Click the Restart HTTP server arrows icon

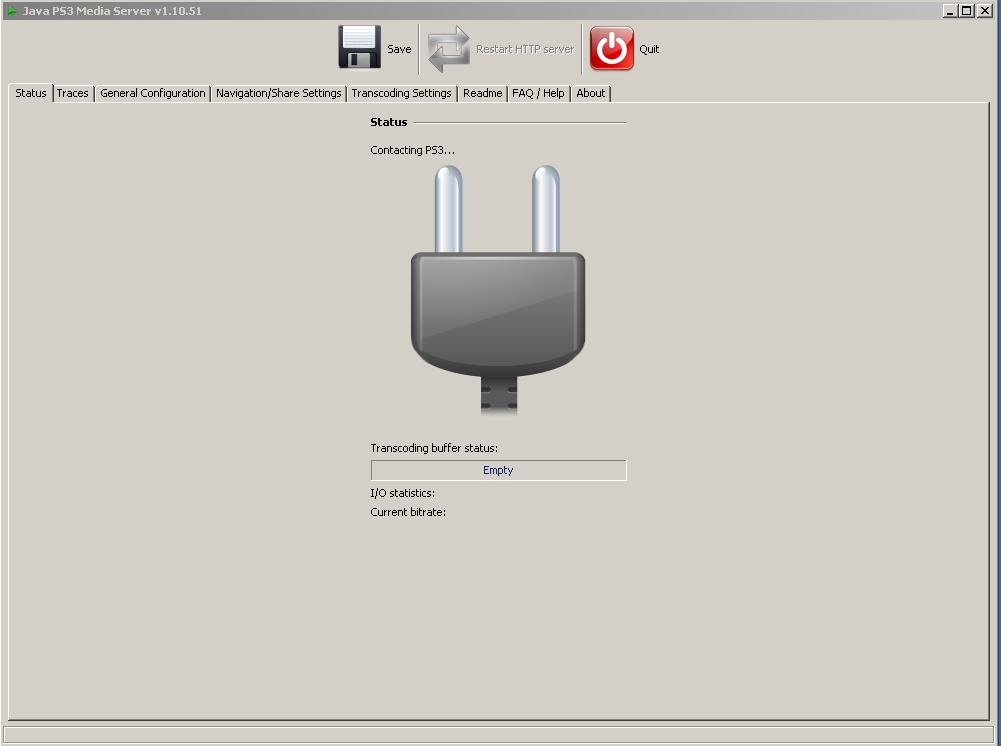tap(449, 49)
